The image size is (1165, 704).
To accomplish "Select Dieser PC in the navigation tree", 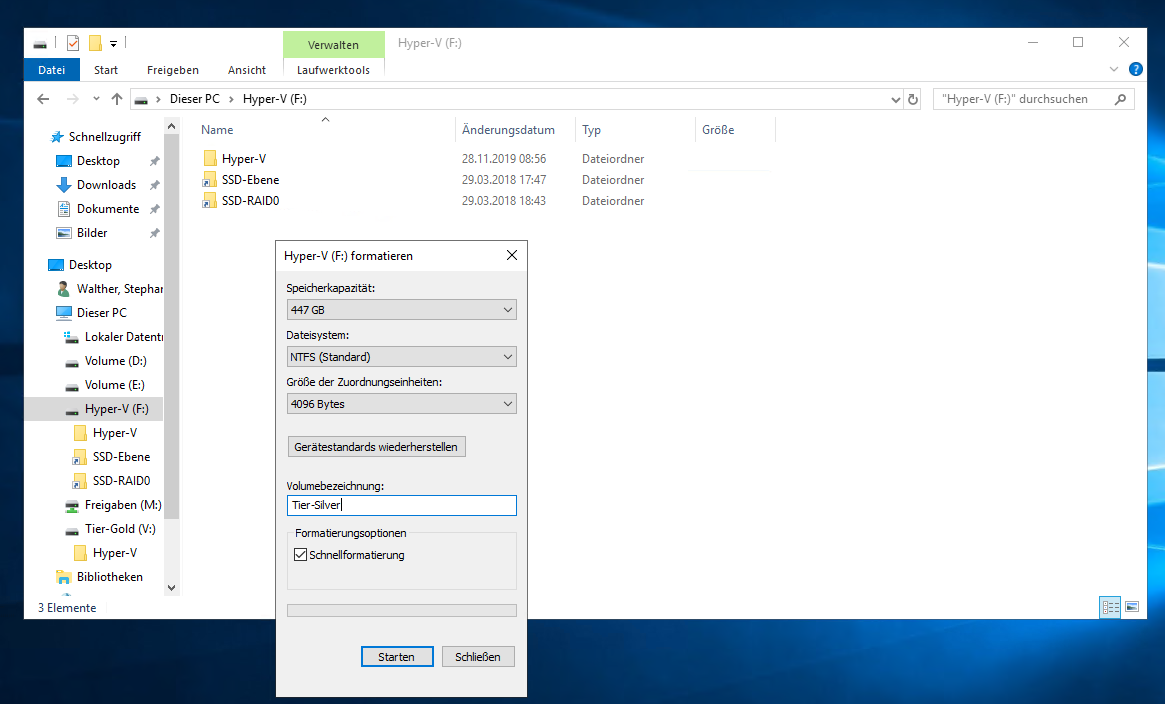I will [102, 313].
